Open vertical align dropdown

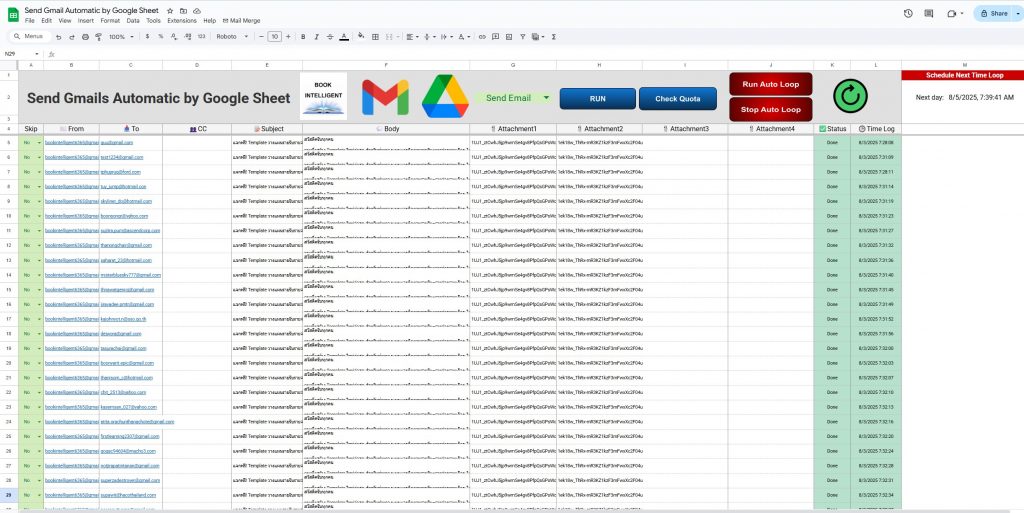[x=430, y=37]
